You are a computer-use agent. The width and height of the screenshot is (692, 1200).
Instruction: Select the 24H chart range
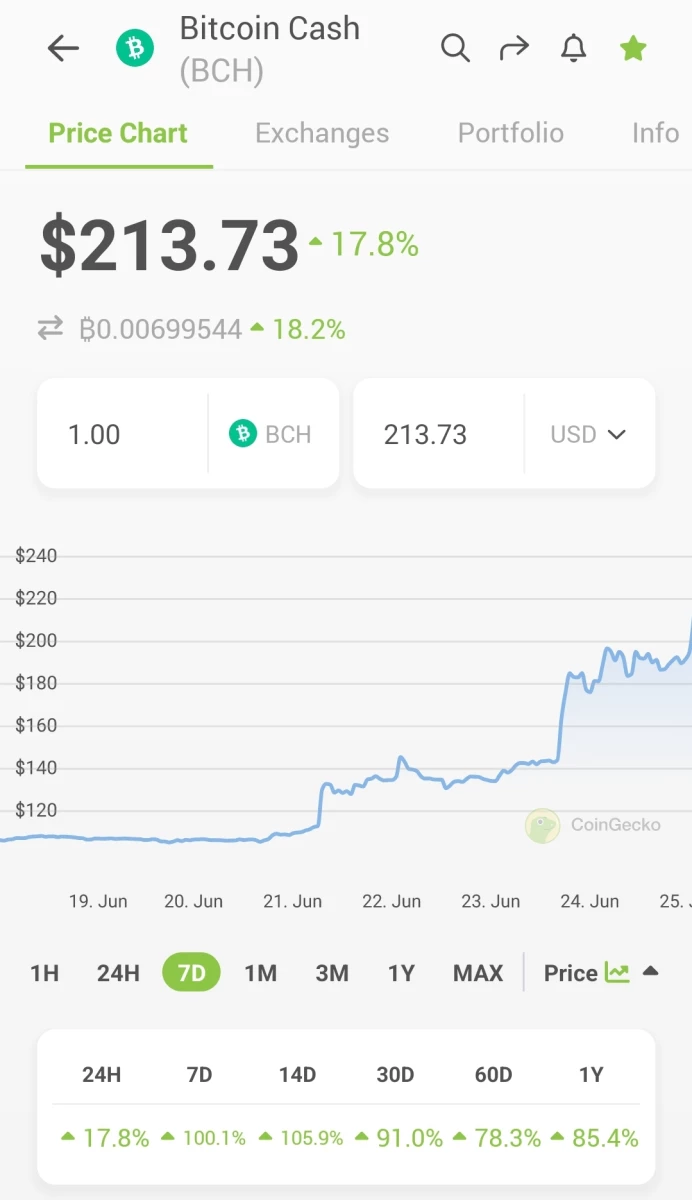(x=118, y=972)
